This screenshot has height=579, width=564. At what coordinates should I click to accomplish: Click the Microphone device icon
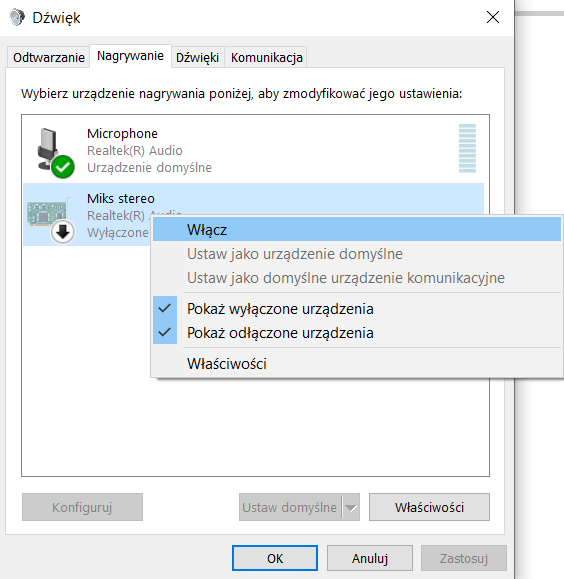point(55,153)
